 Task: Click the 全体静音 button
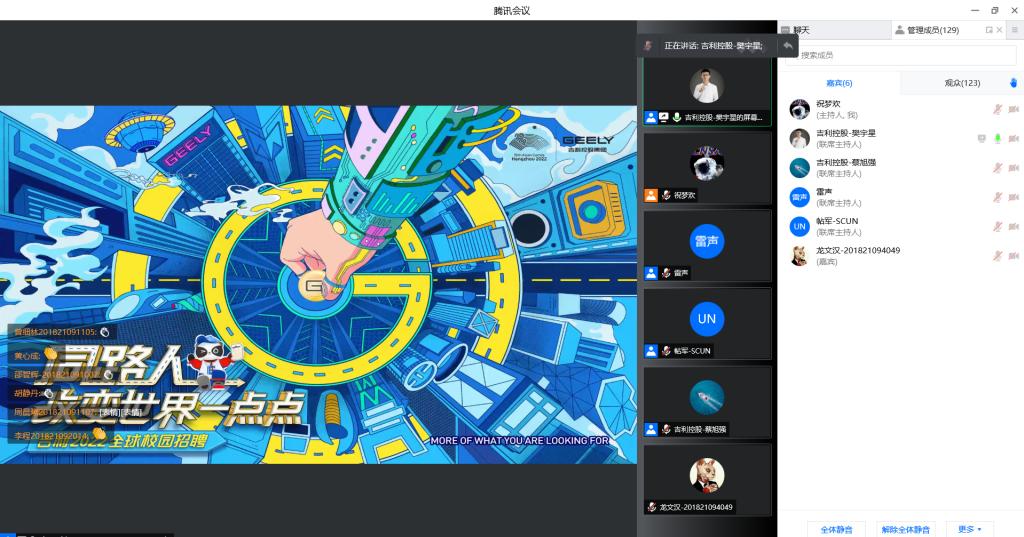click(836, 529)
